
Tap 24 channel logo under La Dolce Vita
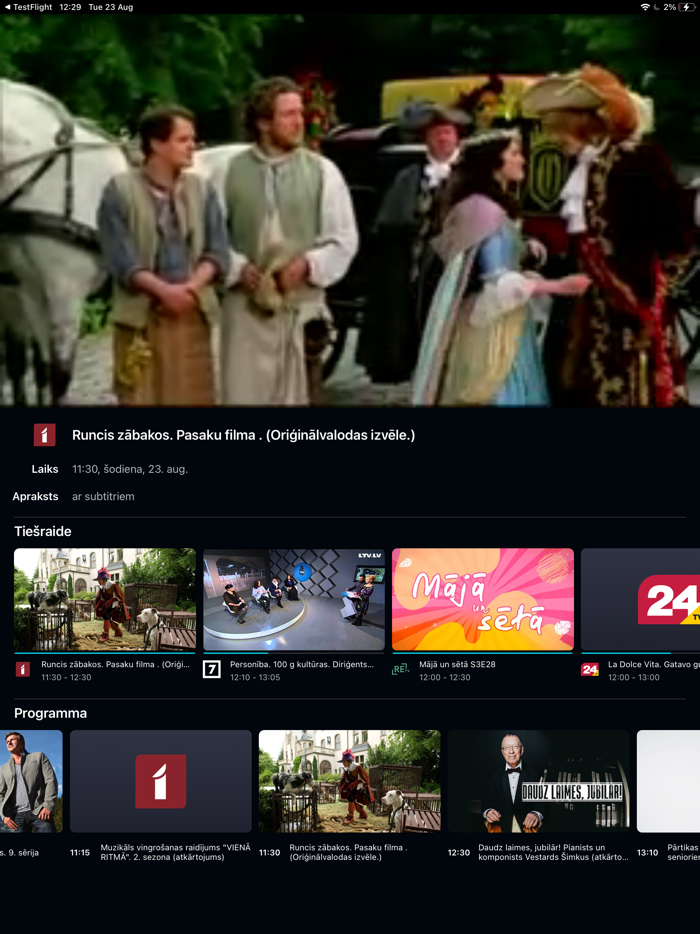pyautogui.click(x=590, y=670)
